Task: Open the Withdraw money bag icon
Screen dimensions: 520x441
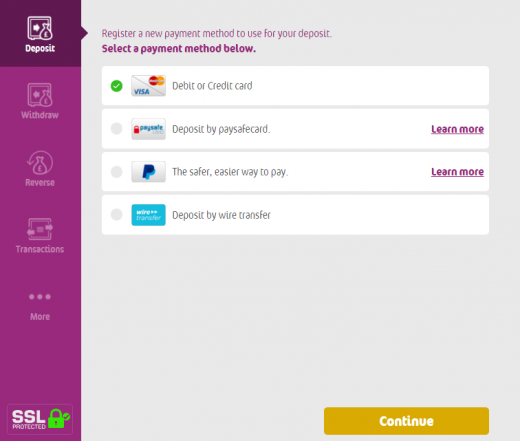Action: [40, 95]
